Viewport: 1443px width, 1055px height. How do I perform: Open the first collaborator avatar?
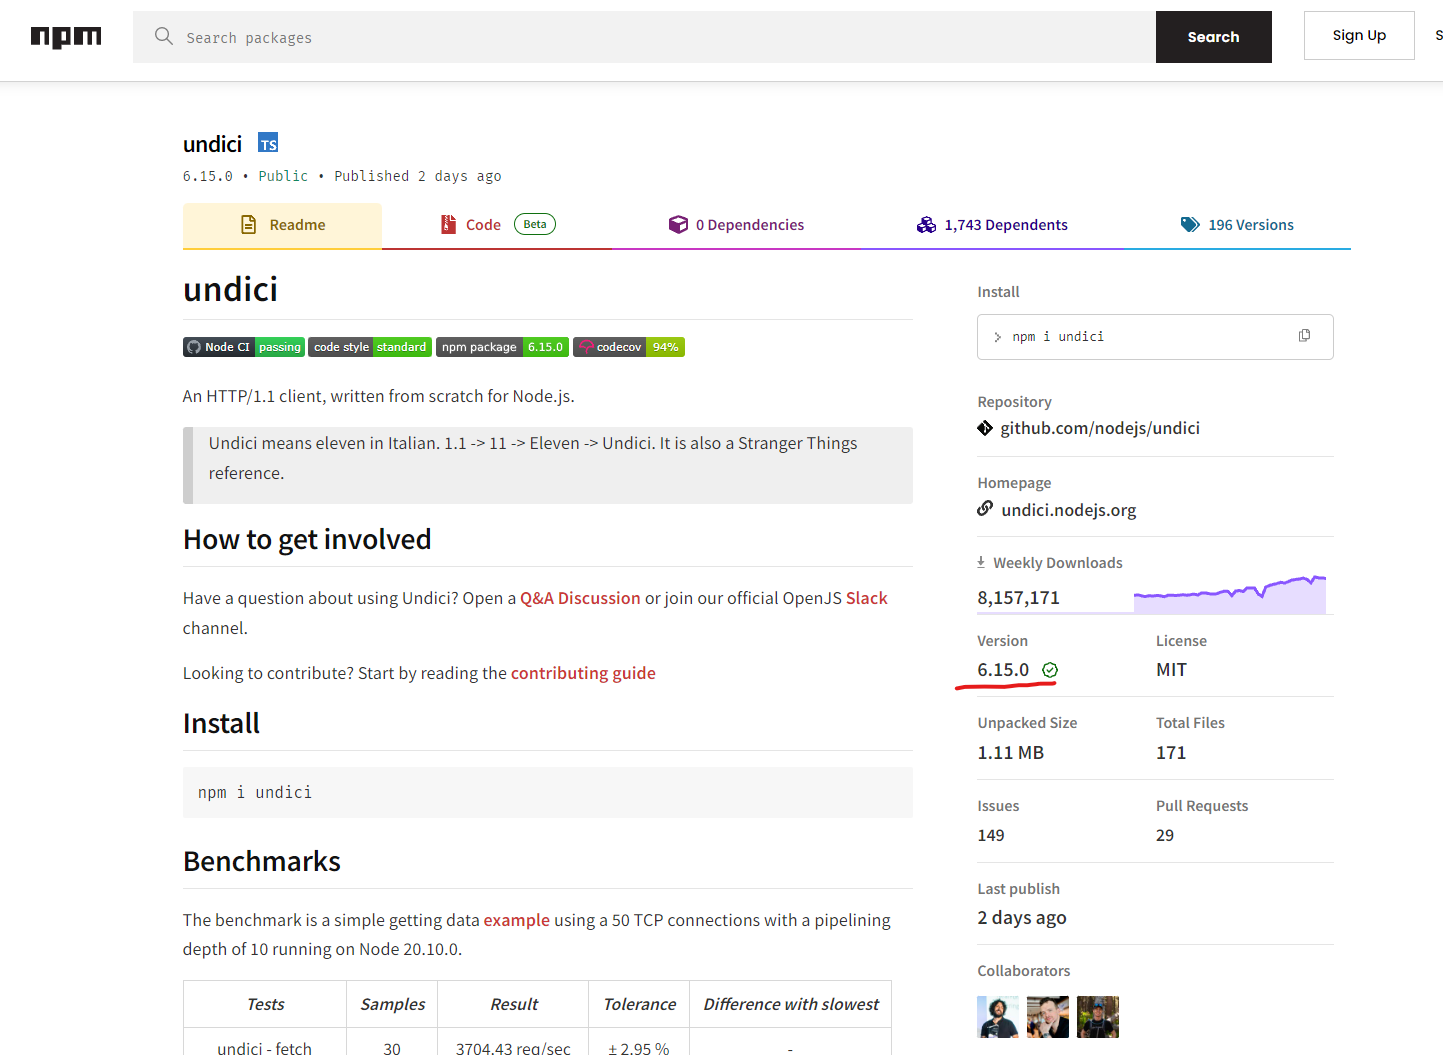[998, 1017]
